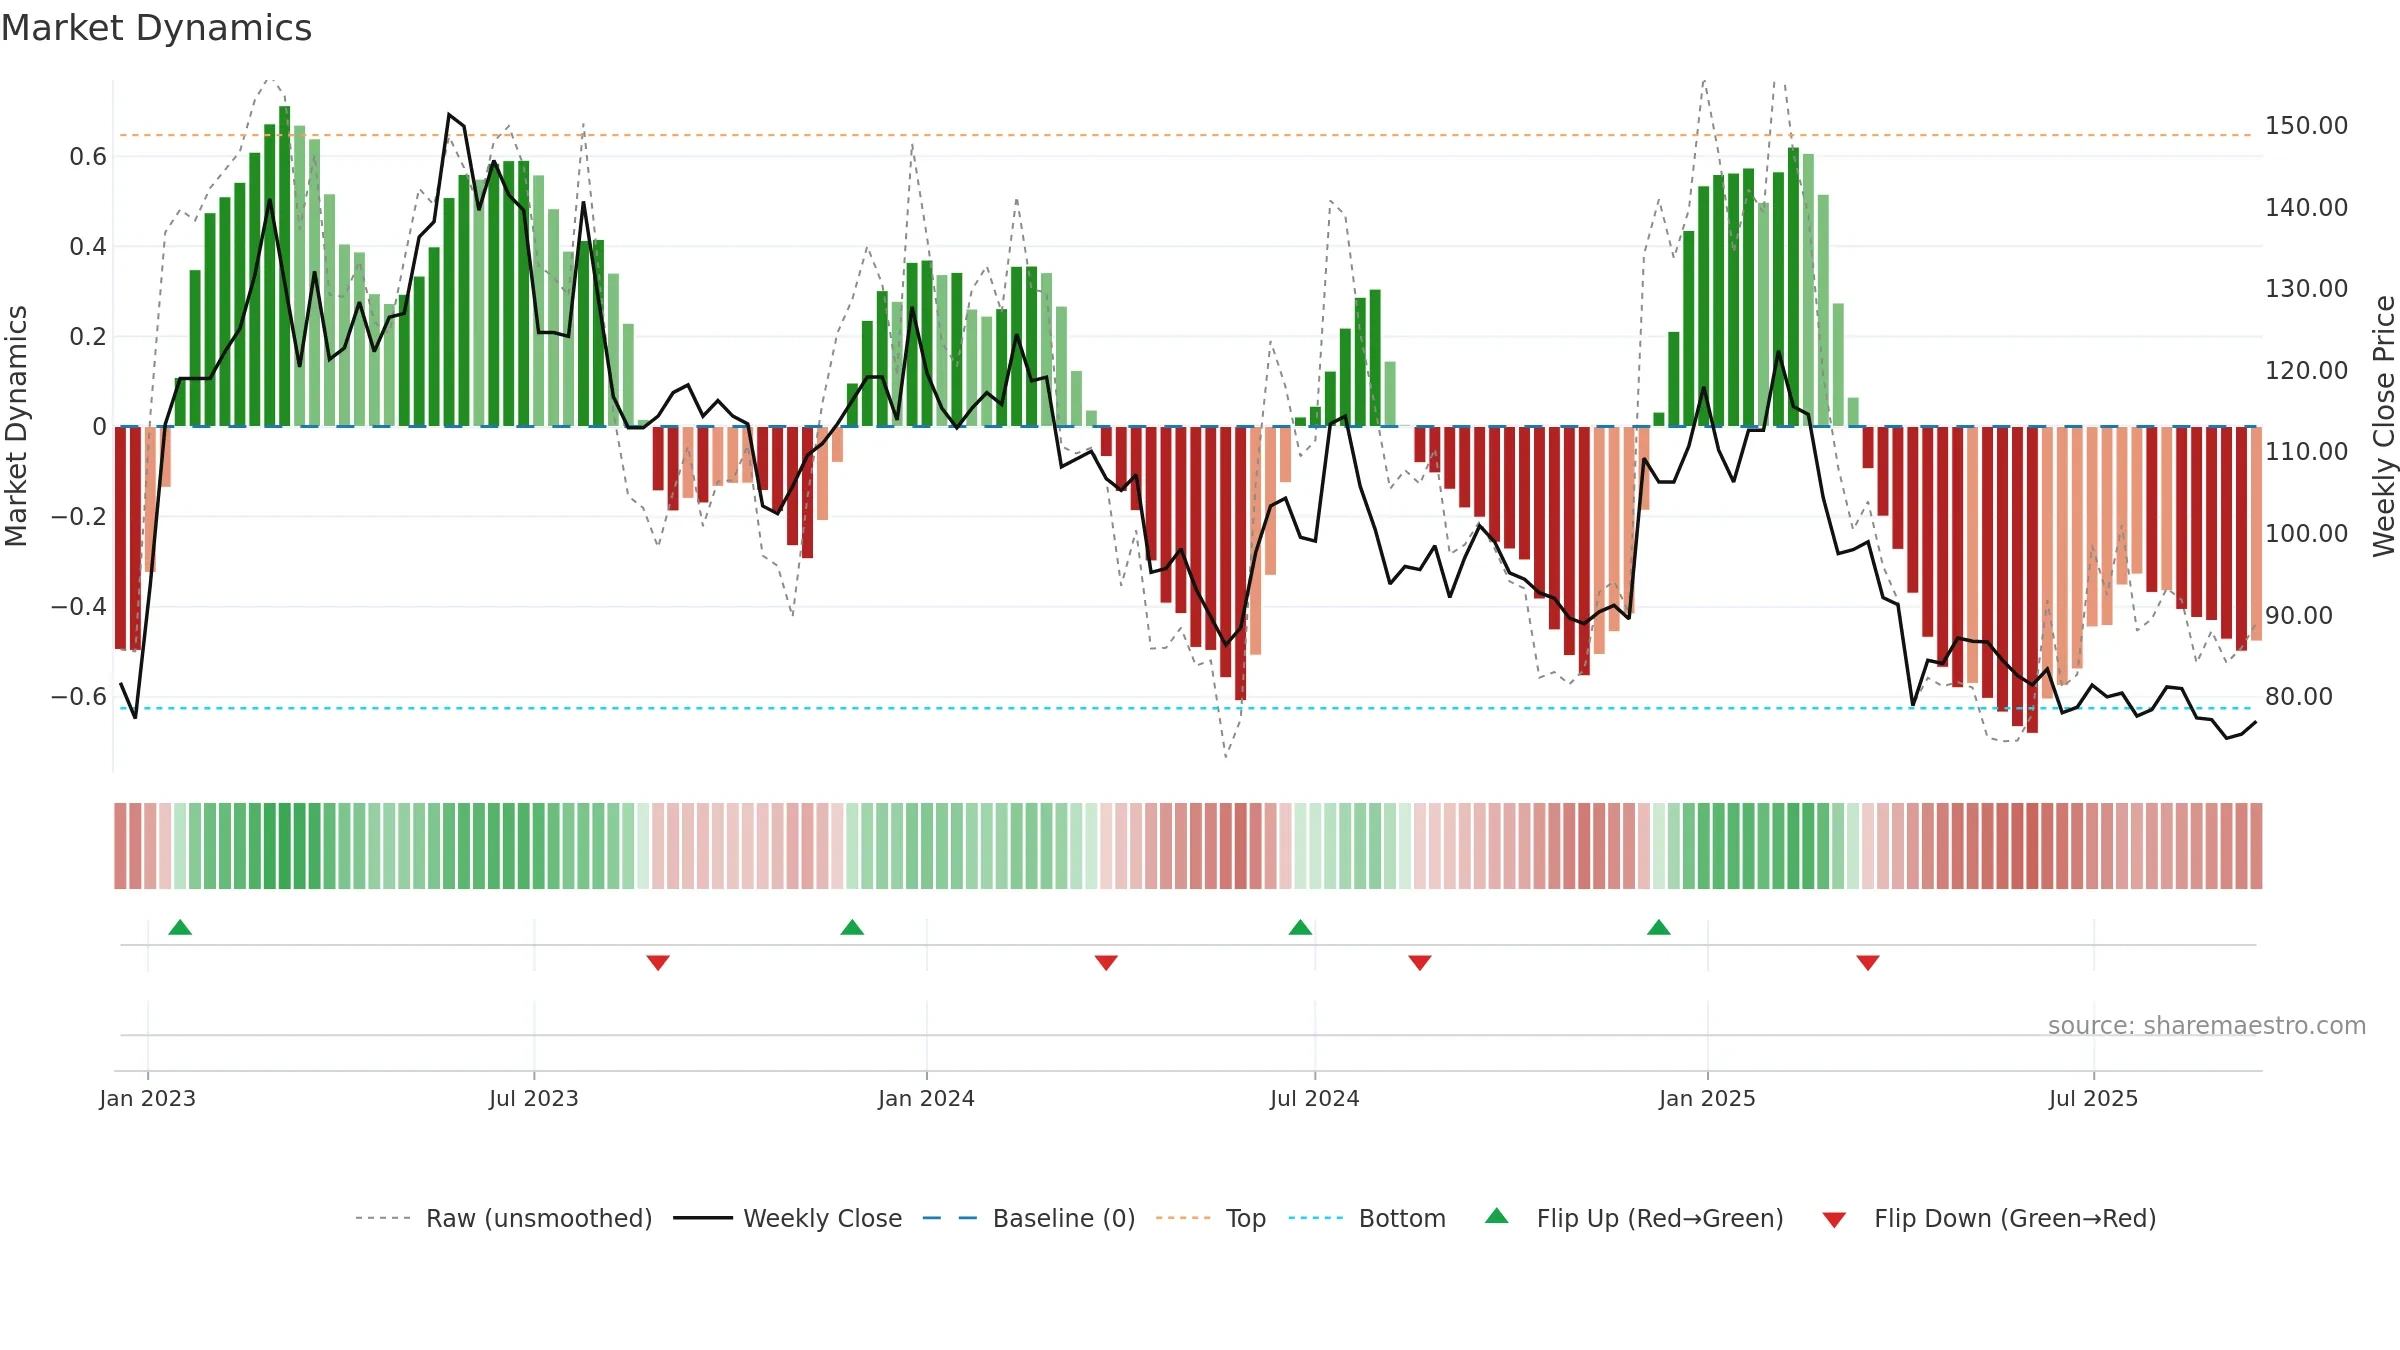Toggle the Top legend entry
The image size is (2400, 1350).
[x=1210, y=1218]
